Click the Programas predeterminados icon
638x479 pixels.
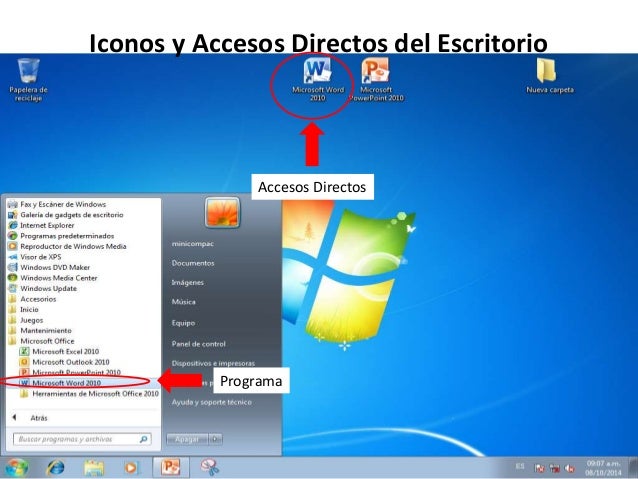13,236
